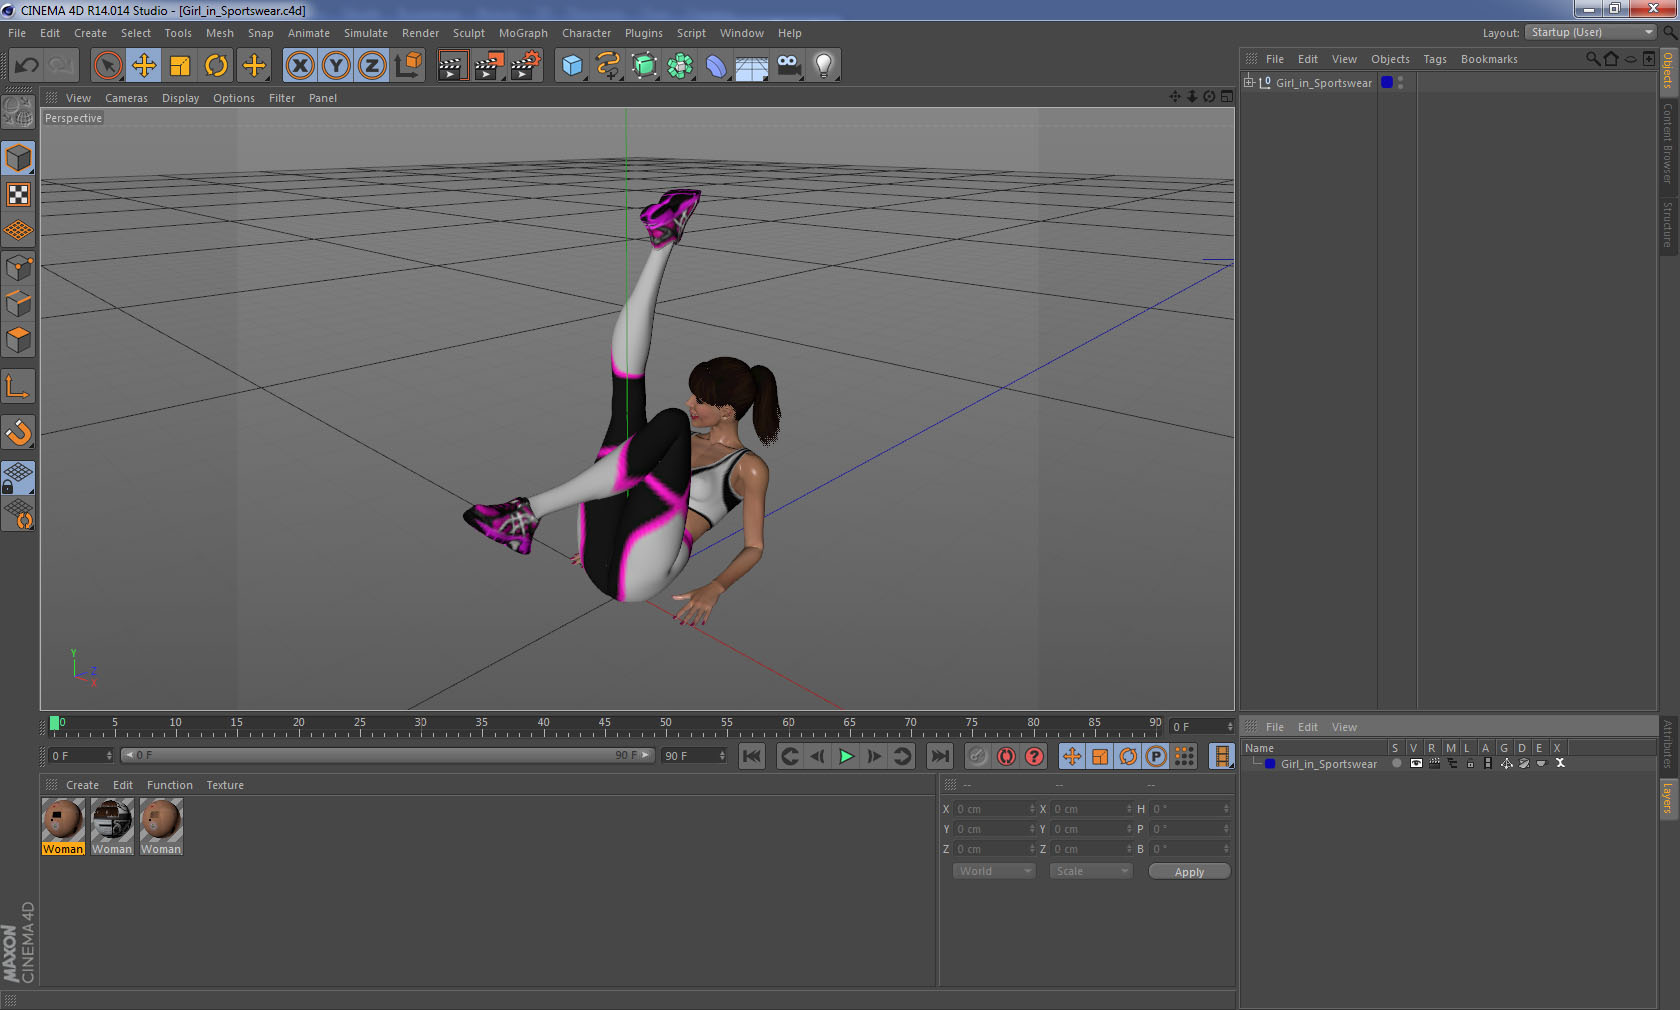
Task: Play the animation forward
Action: pos(846,756)
